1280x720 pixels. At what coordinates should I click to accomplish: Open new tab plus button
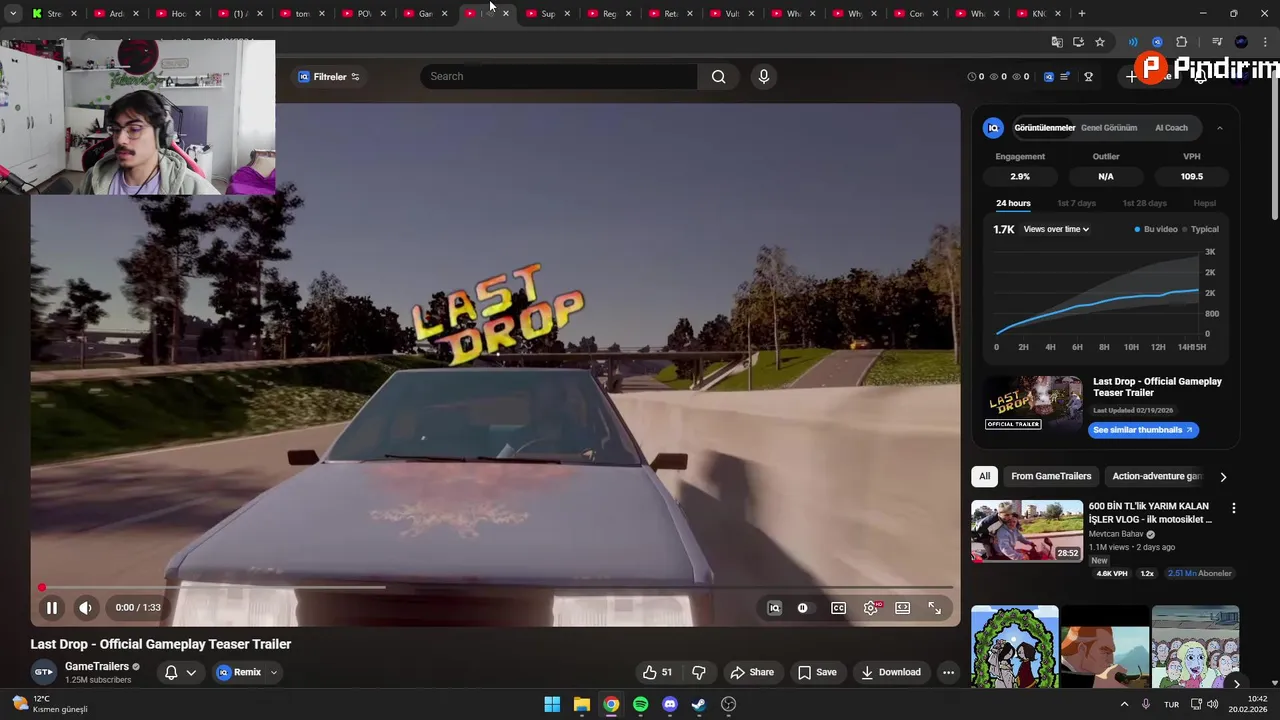[1081, 13]
